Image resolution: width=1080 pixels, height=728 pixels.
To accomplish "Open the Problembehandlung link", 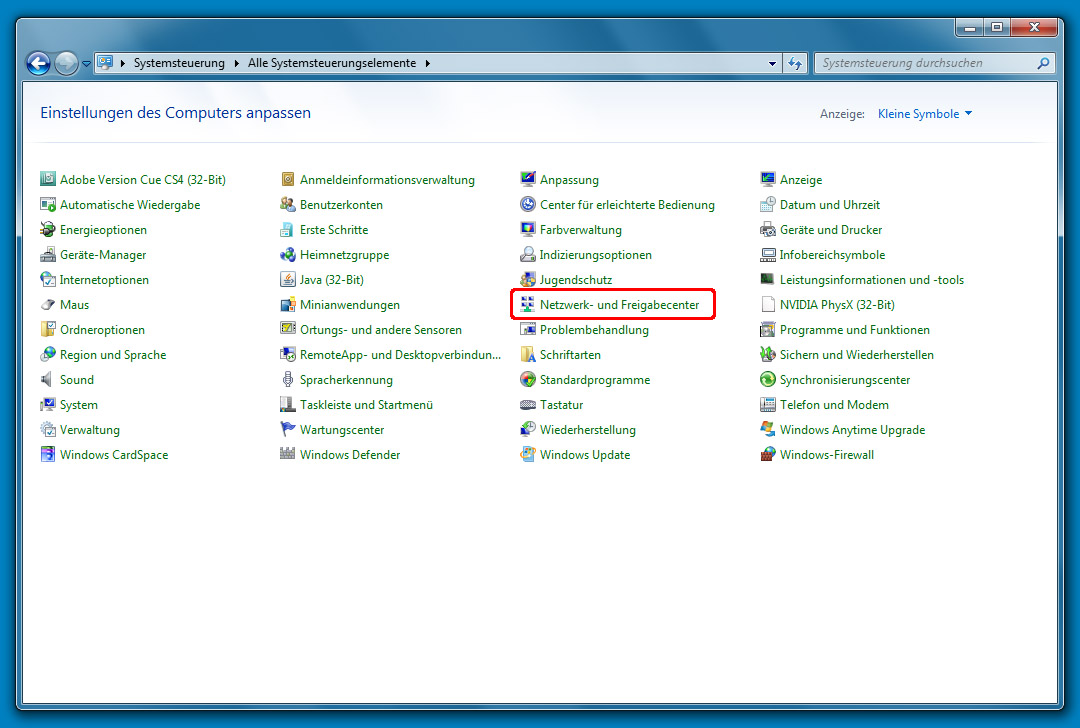I will click(594, 330).
